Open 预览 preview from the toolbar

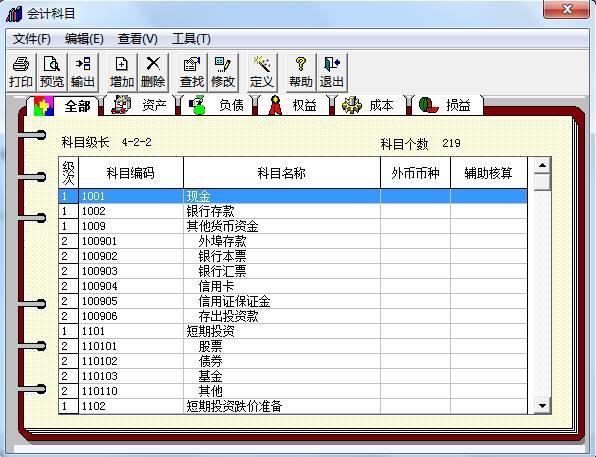(x=52, y=72)
